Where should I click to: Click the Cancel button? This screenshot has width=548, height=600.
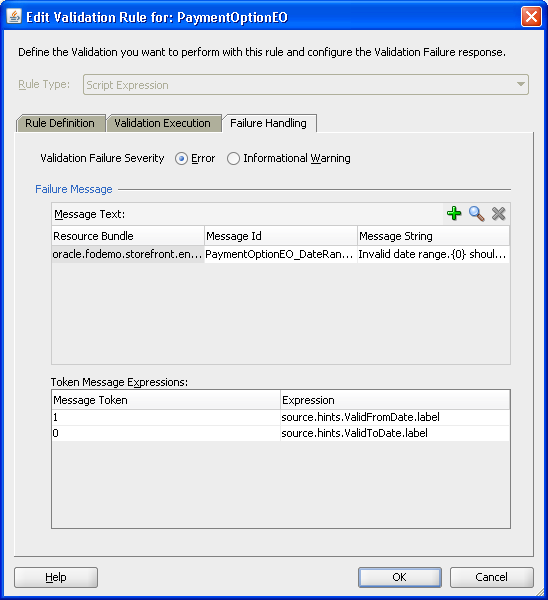tap(491, 577)
